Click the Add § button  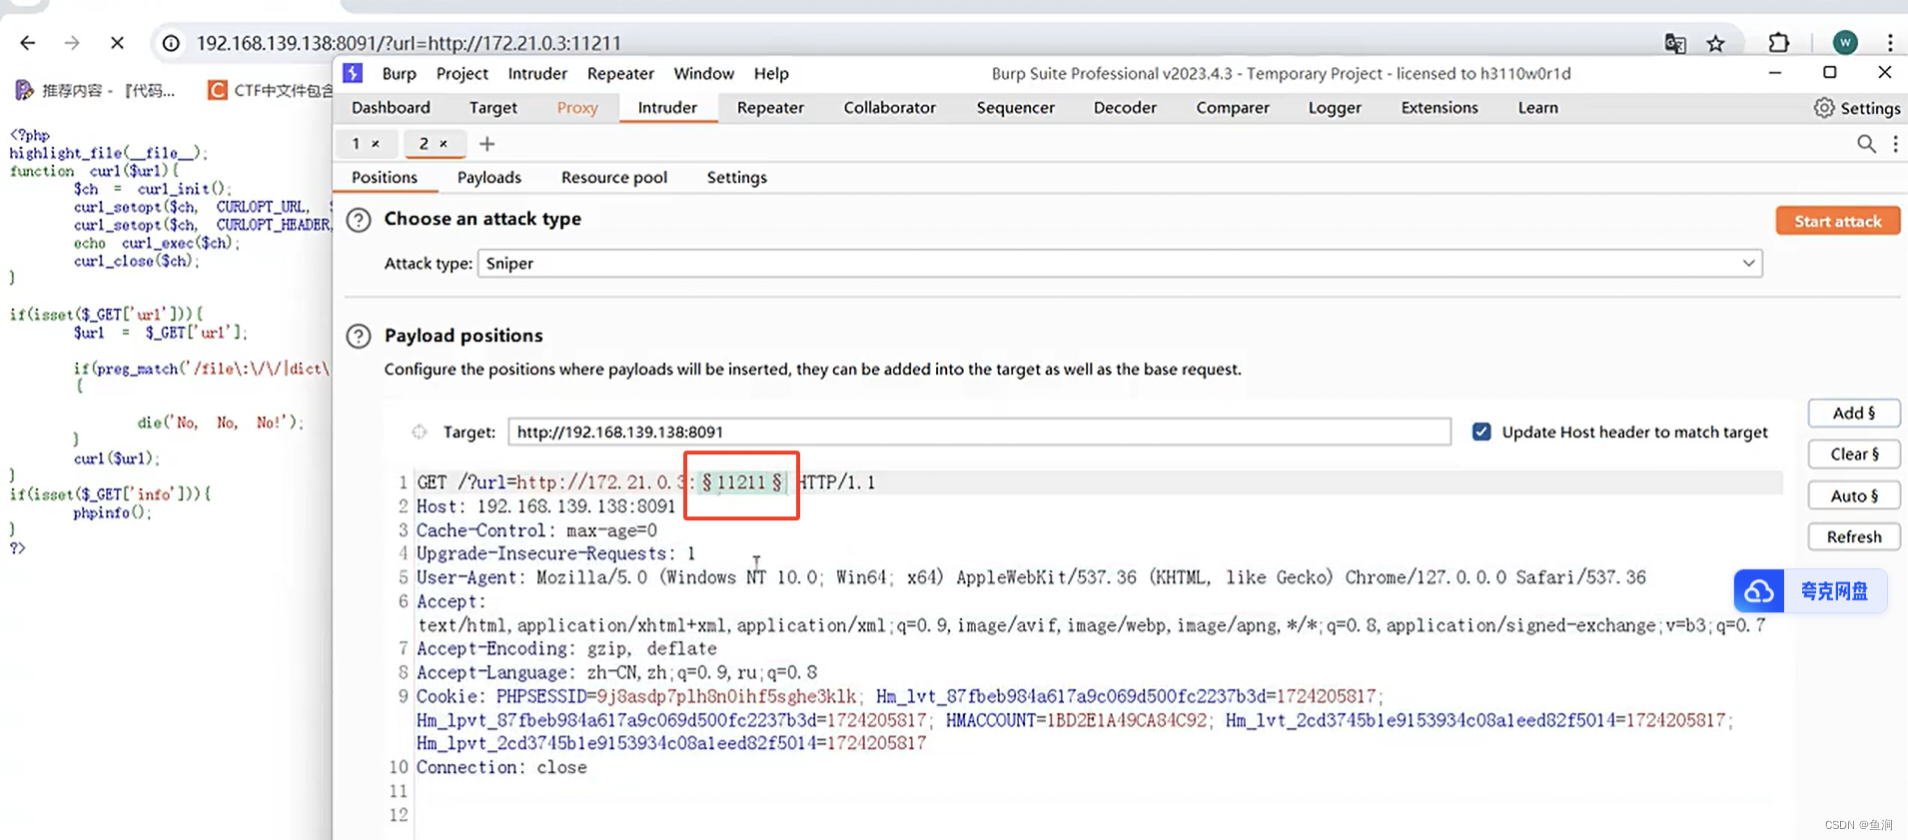(x=1854, y=413)
